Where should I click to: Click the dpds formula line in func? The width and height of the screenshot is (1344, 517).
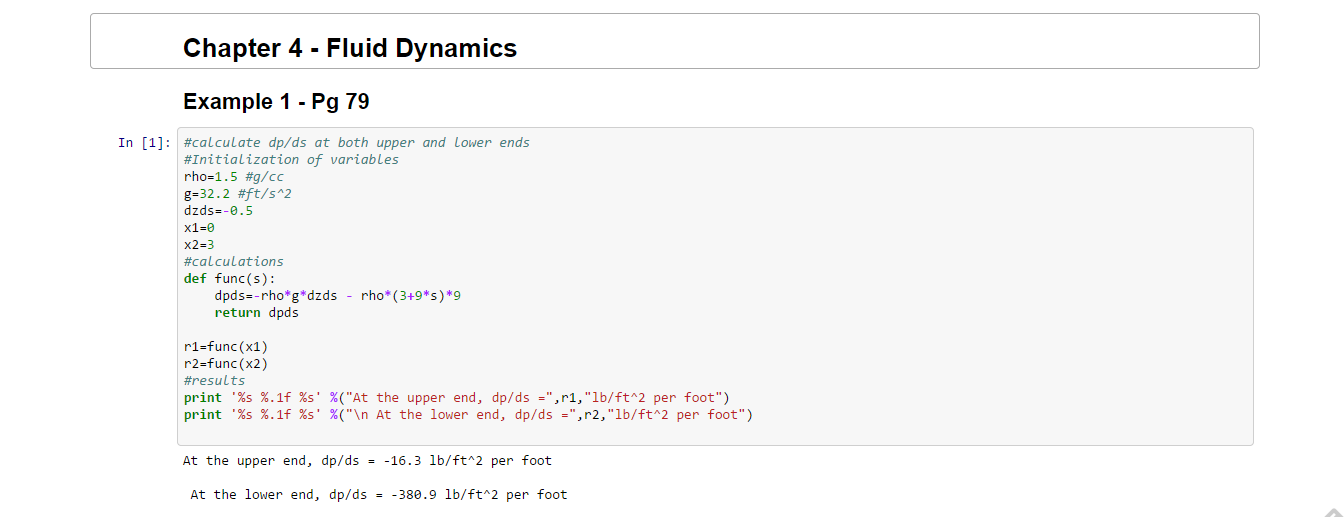337,296
